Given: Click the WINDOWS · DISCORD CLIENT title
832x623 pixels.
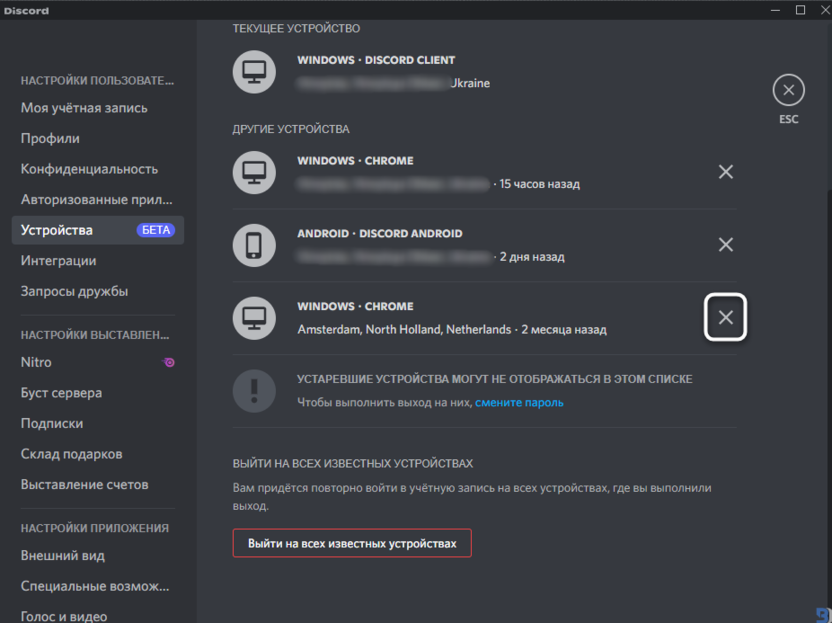Looking at the screenshot, I should point(376,60).
